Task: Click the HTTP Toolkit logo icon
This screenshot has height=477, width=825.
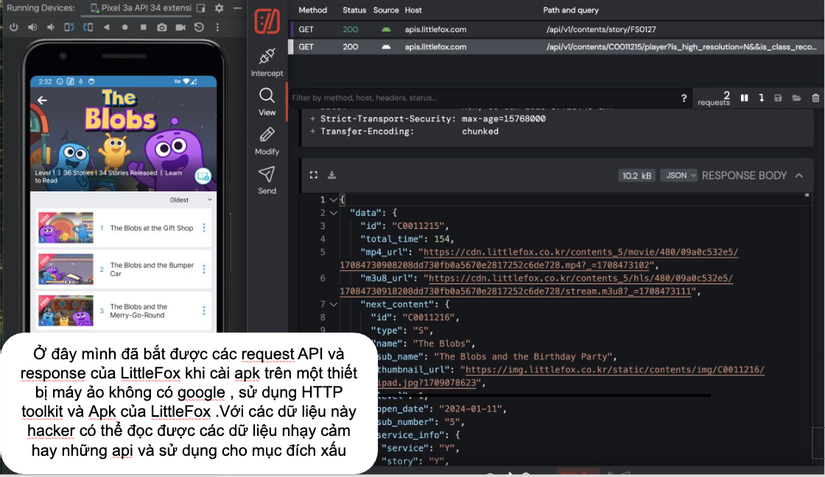Action: point(267,21)
